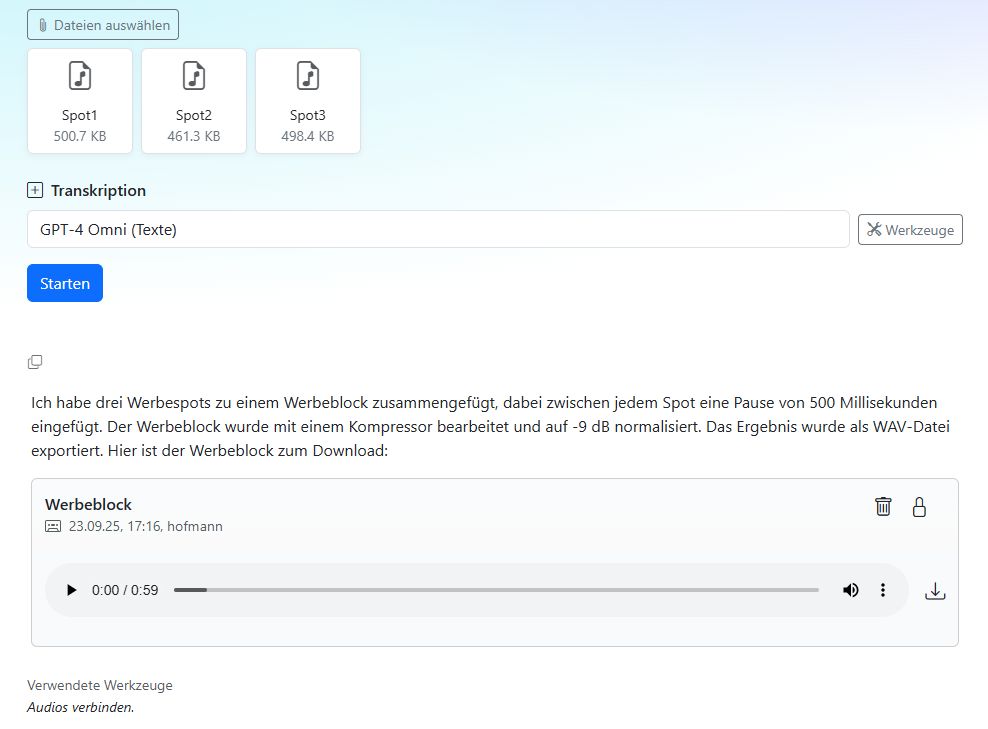Image resolution: width=988 pixels, height=729 pixels.
Task: Copy the response with the copy icon
Action: point(35,362)
